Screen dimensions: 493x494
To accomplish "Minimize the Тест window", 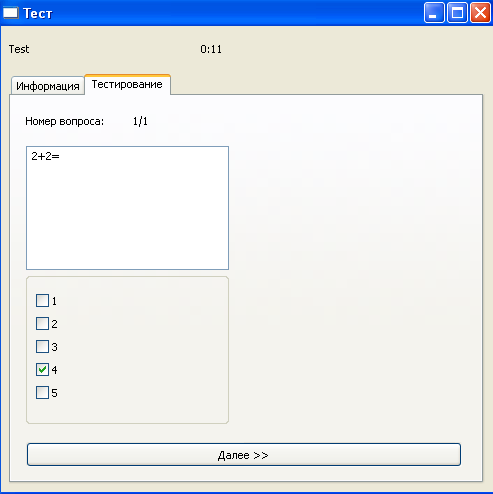I will 434,13.
